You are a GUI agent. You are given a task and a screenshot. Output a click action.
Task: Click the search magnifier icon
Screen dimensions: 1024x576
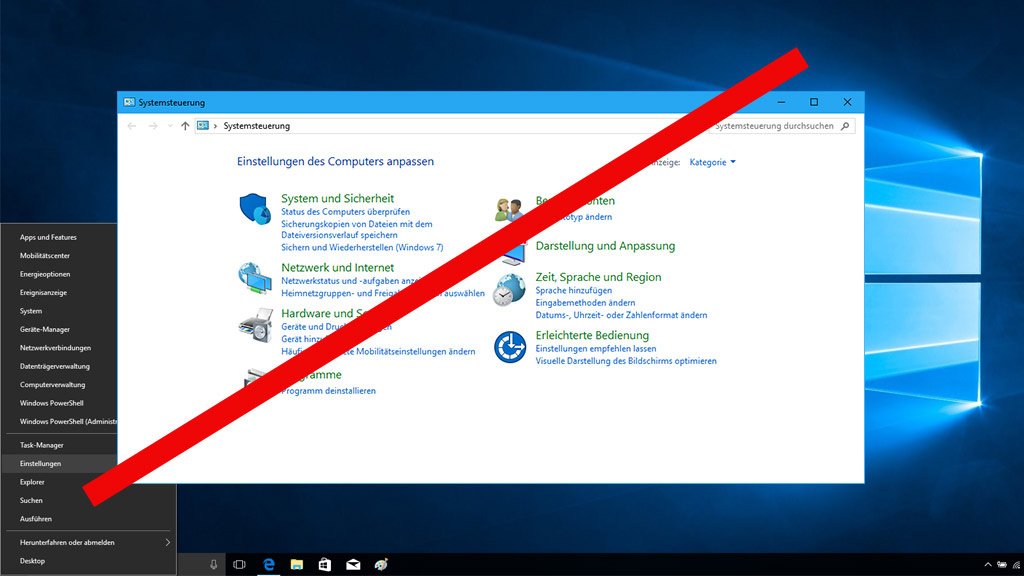pyautogui.click(x=845, y=126)
